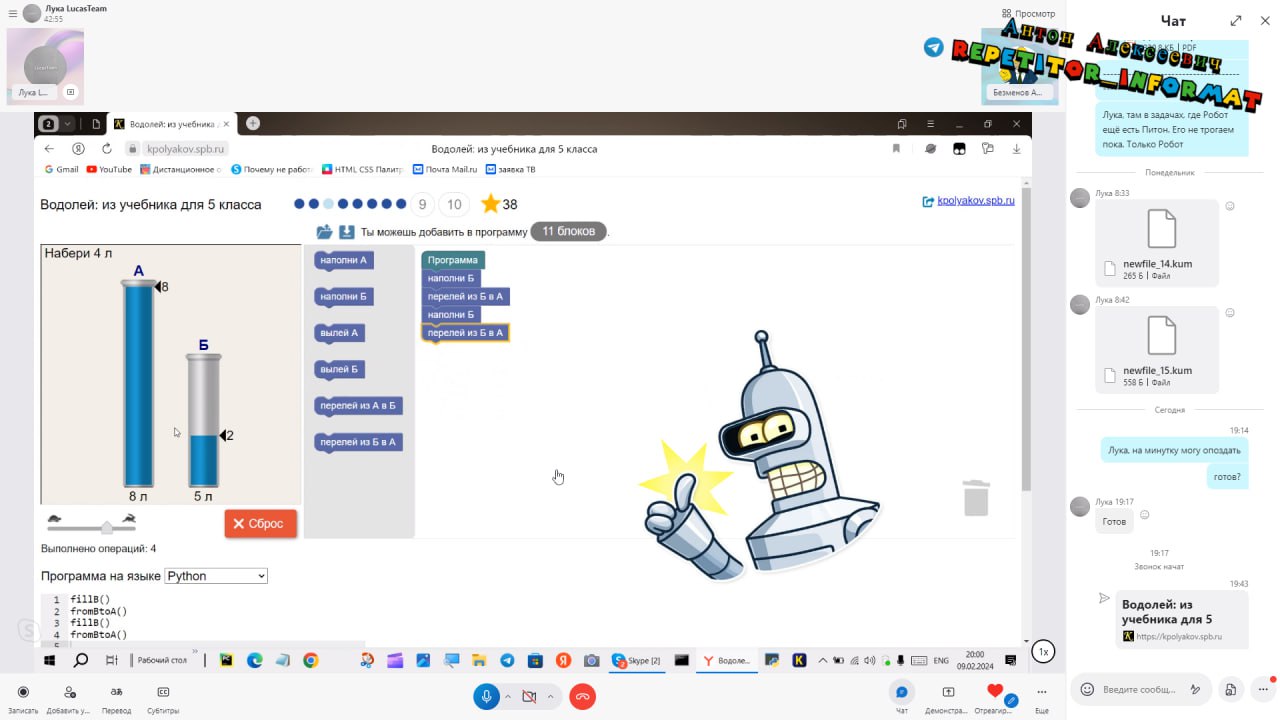Image resolution: width=1280 pixels, height=720 pixels.
Task: Open Windows Start menu
Action: (x=48, y=660)
